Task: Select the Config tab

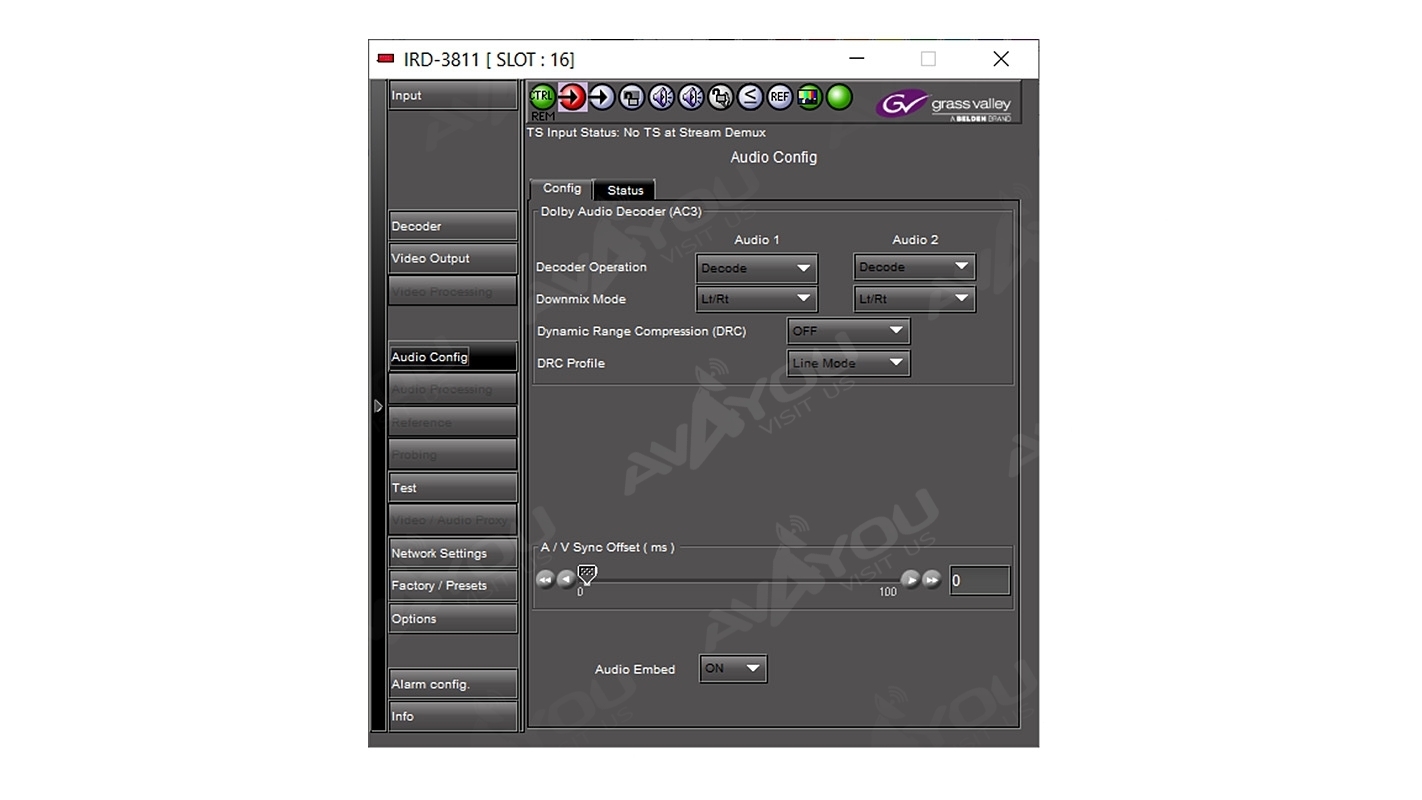Action: pyautogui.click(x=561, y=189)
